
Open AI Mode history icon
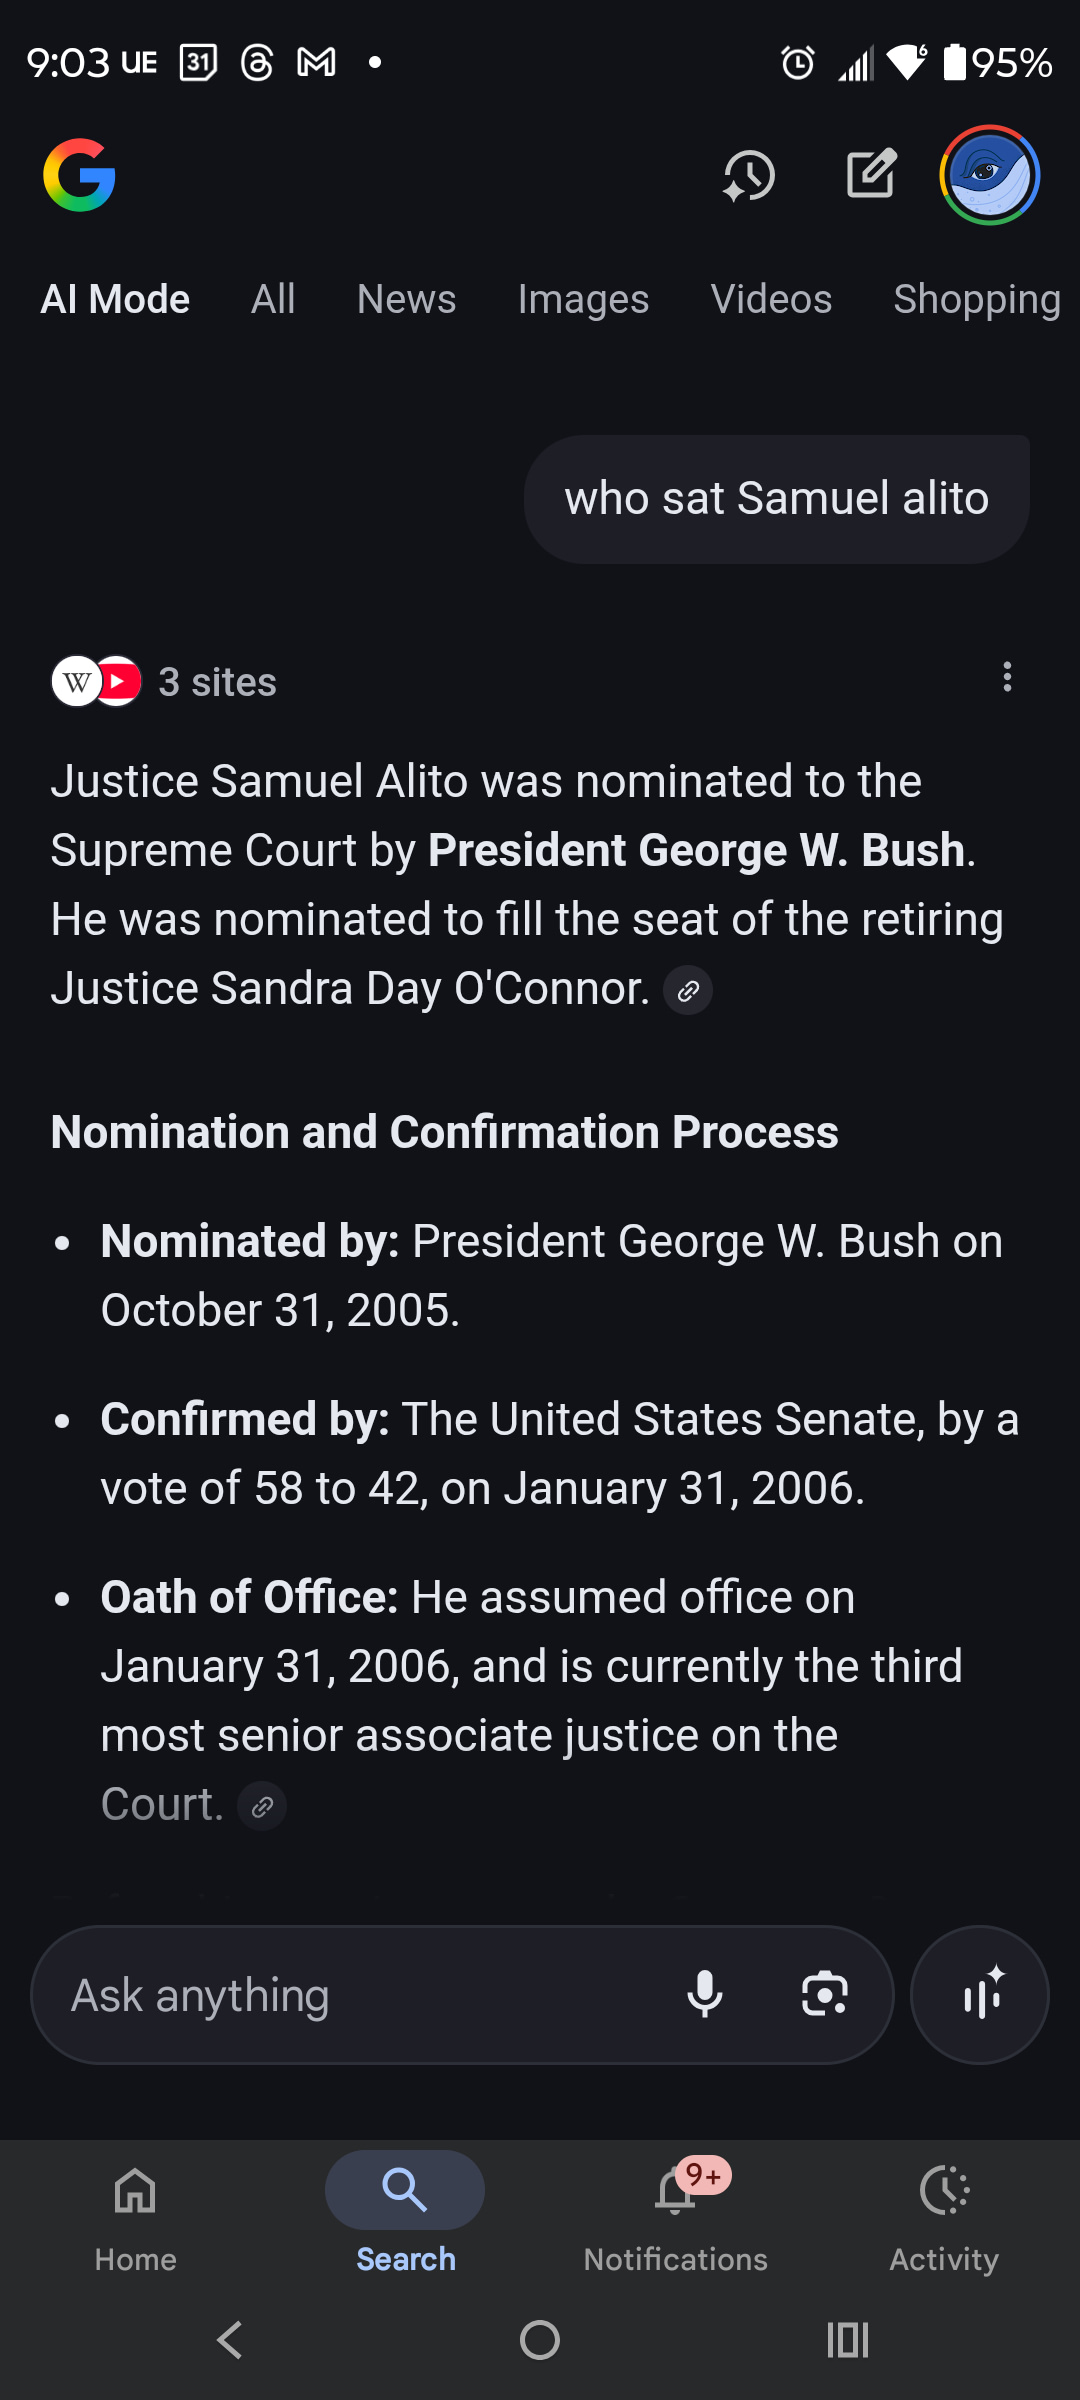coord(748,175)
